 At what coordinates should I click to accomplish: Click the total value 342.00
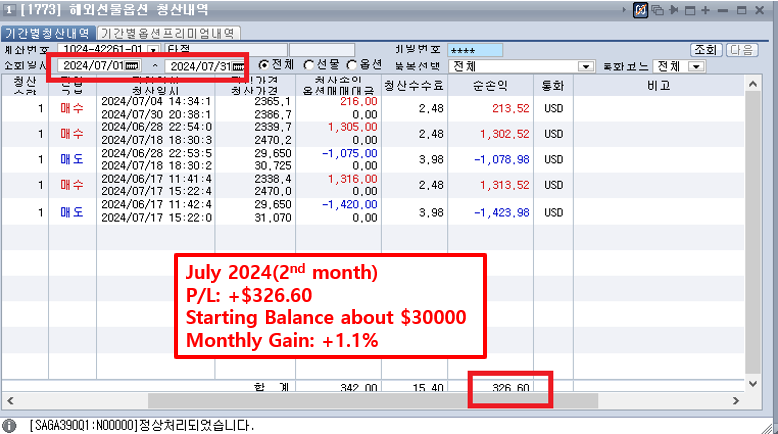tap(359, 387)
